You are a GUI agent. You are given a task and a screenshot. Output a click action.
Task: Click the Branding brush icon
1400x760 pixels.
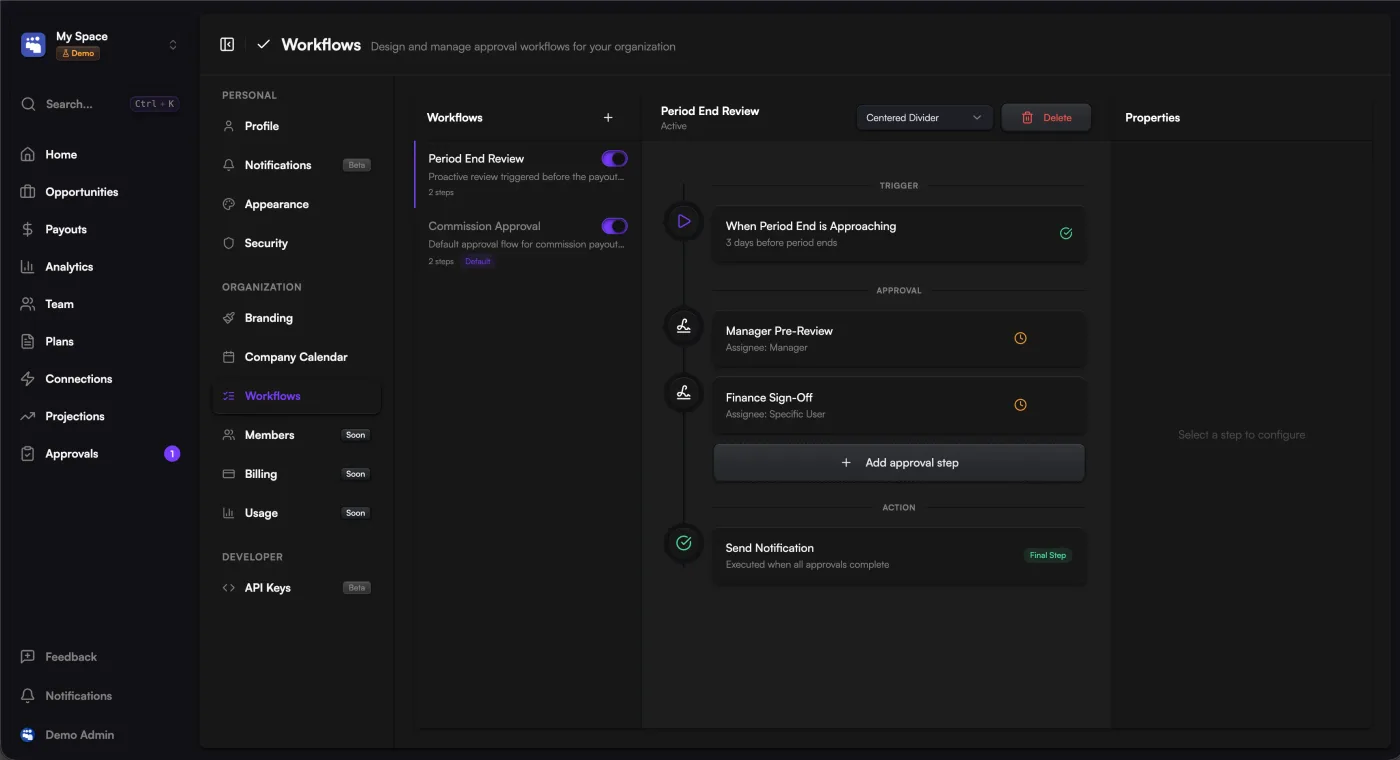click(229, 318)
